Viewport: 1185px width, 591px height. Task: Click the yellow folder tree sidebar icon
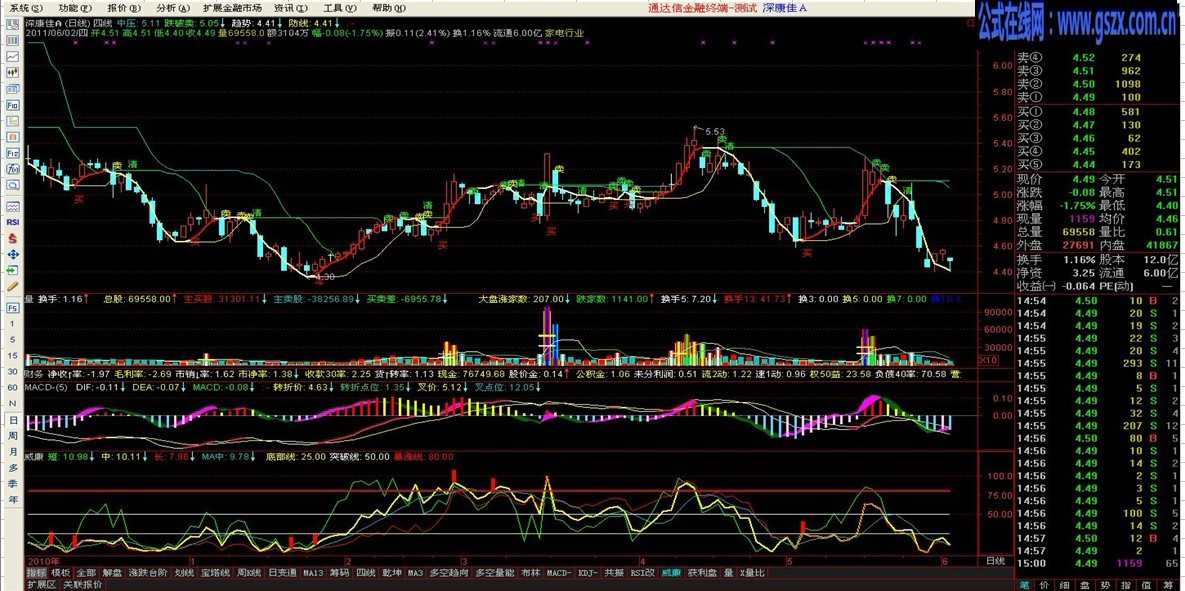click(13, 121)
